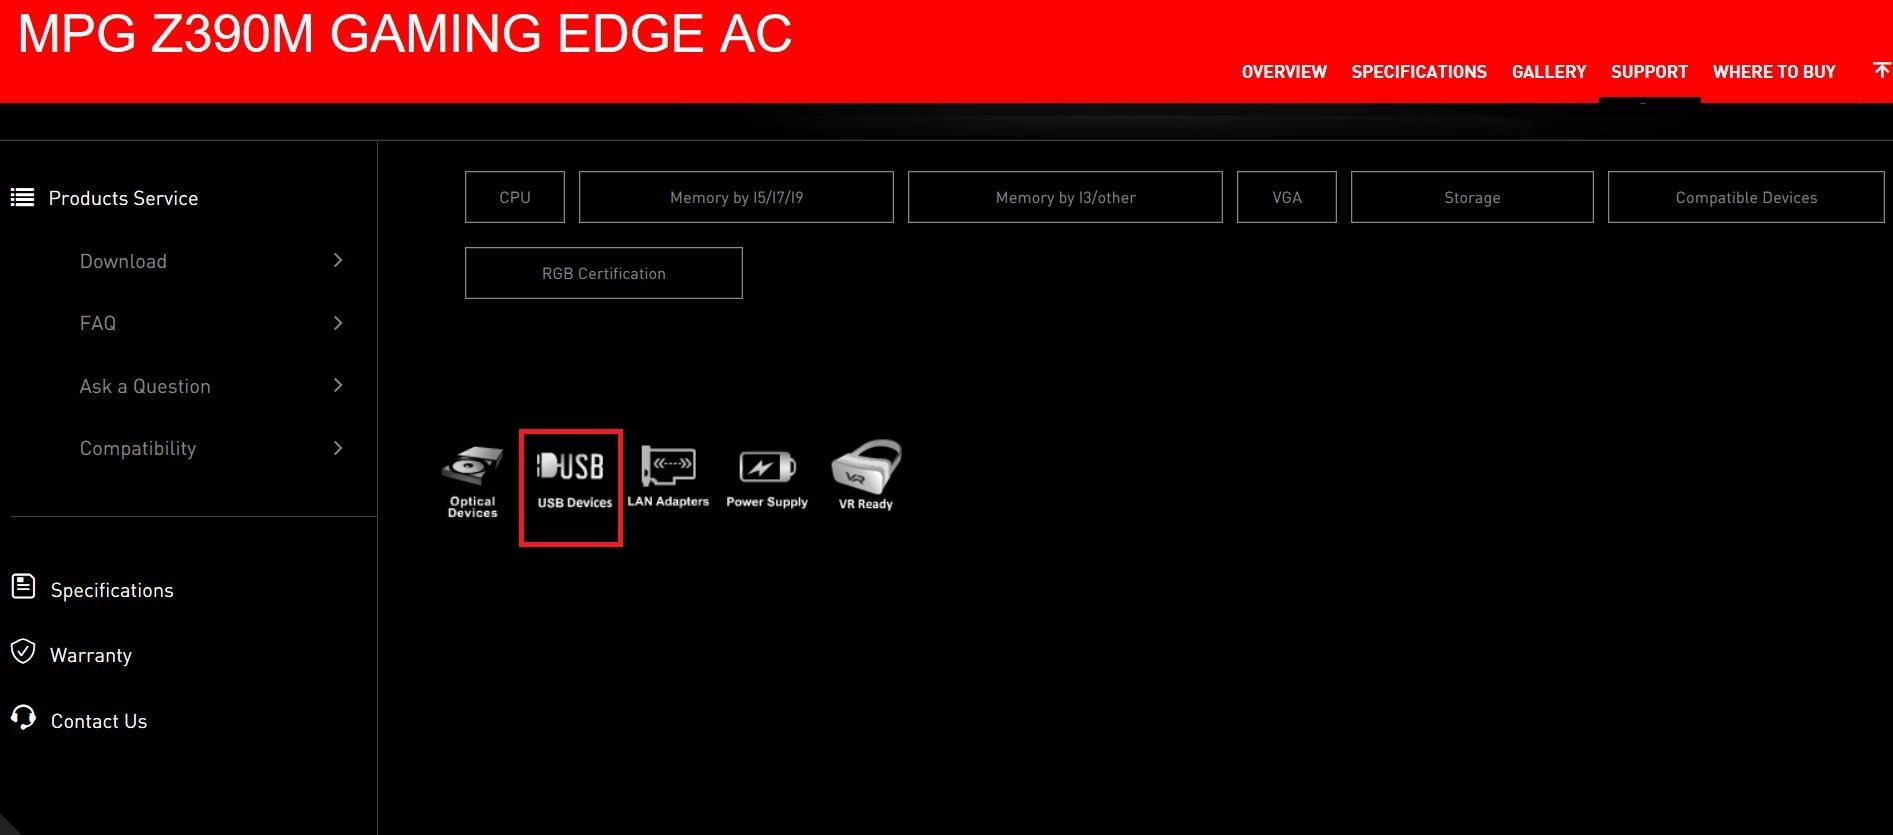Viewport: 1893px width, 835px height.
Task: Expand the Ask a Question chevron
Action: point(338,386)
